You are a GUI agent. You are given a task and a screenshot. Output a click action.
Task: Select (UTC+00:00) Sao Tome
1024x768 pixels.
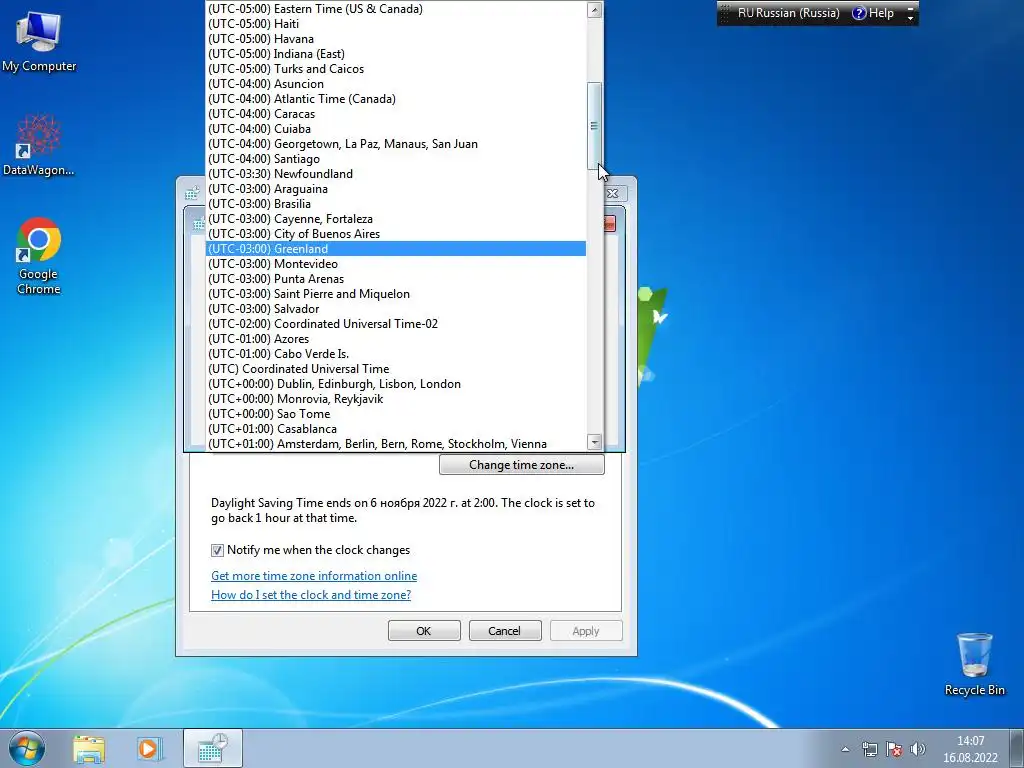coord(396,415)
